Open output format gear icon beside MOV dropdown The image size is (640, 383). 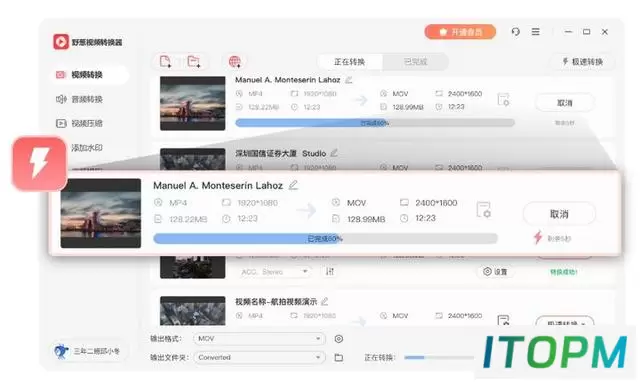pyautogui.click(x=338, y=338)
